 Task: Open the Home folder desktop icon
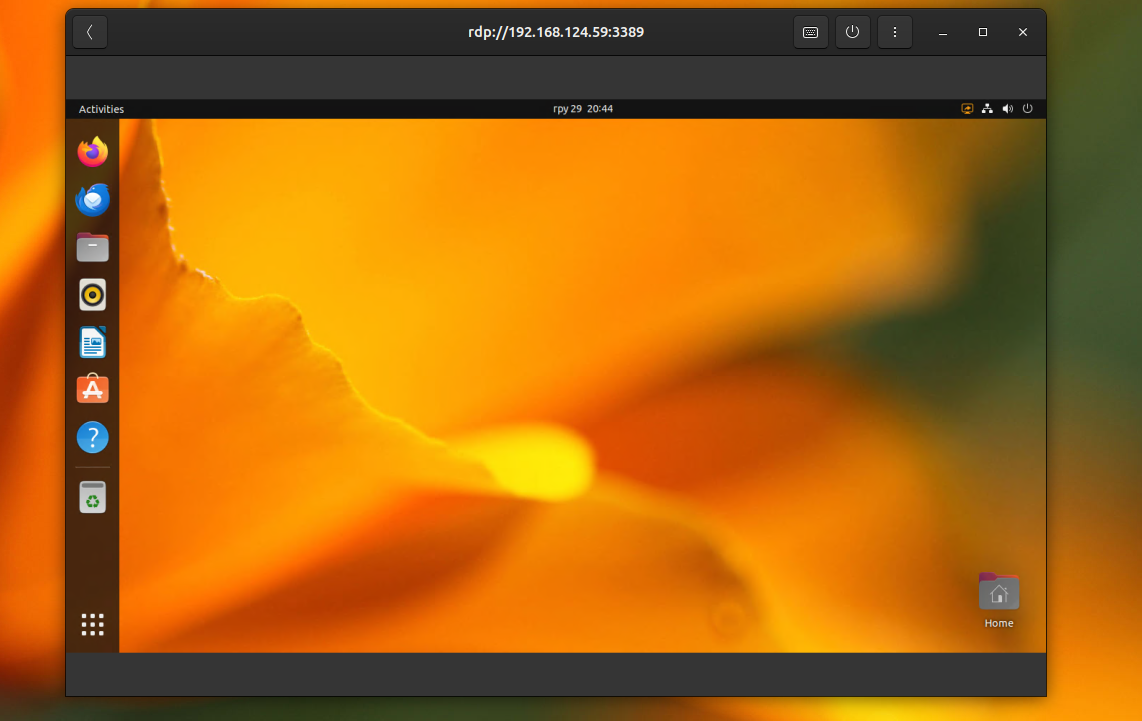[x=999, y=601]
